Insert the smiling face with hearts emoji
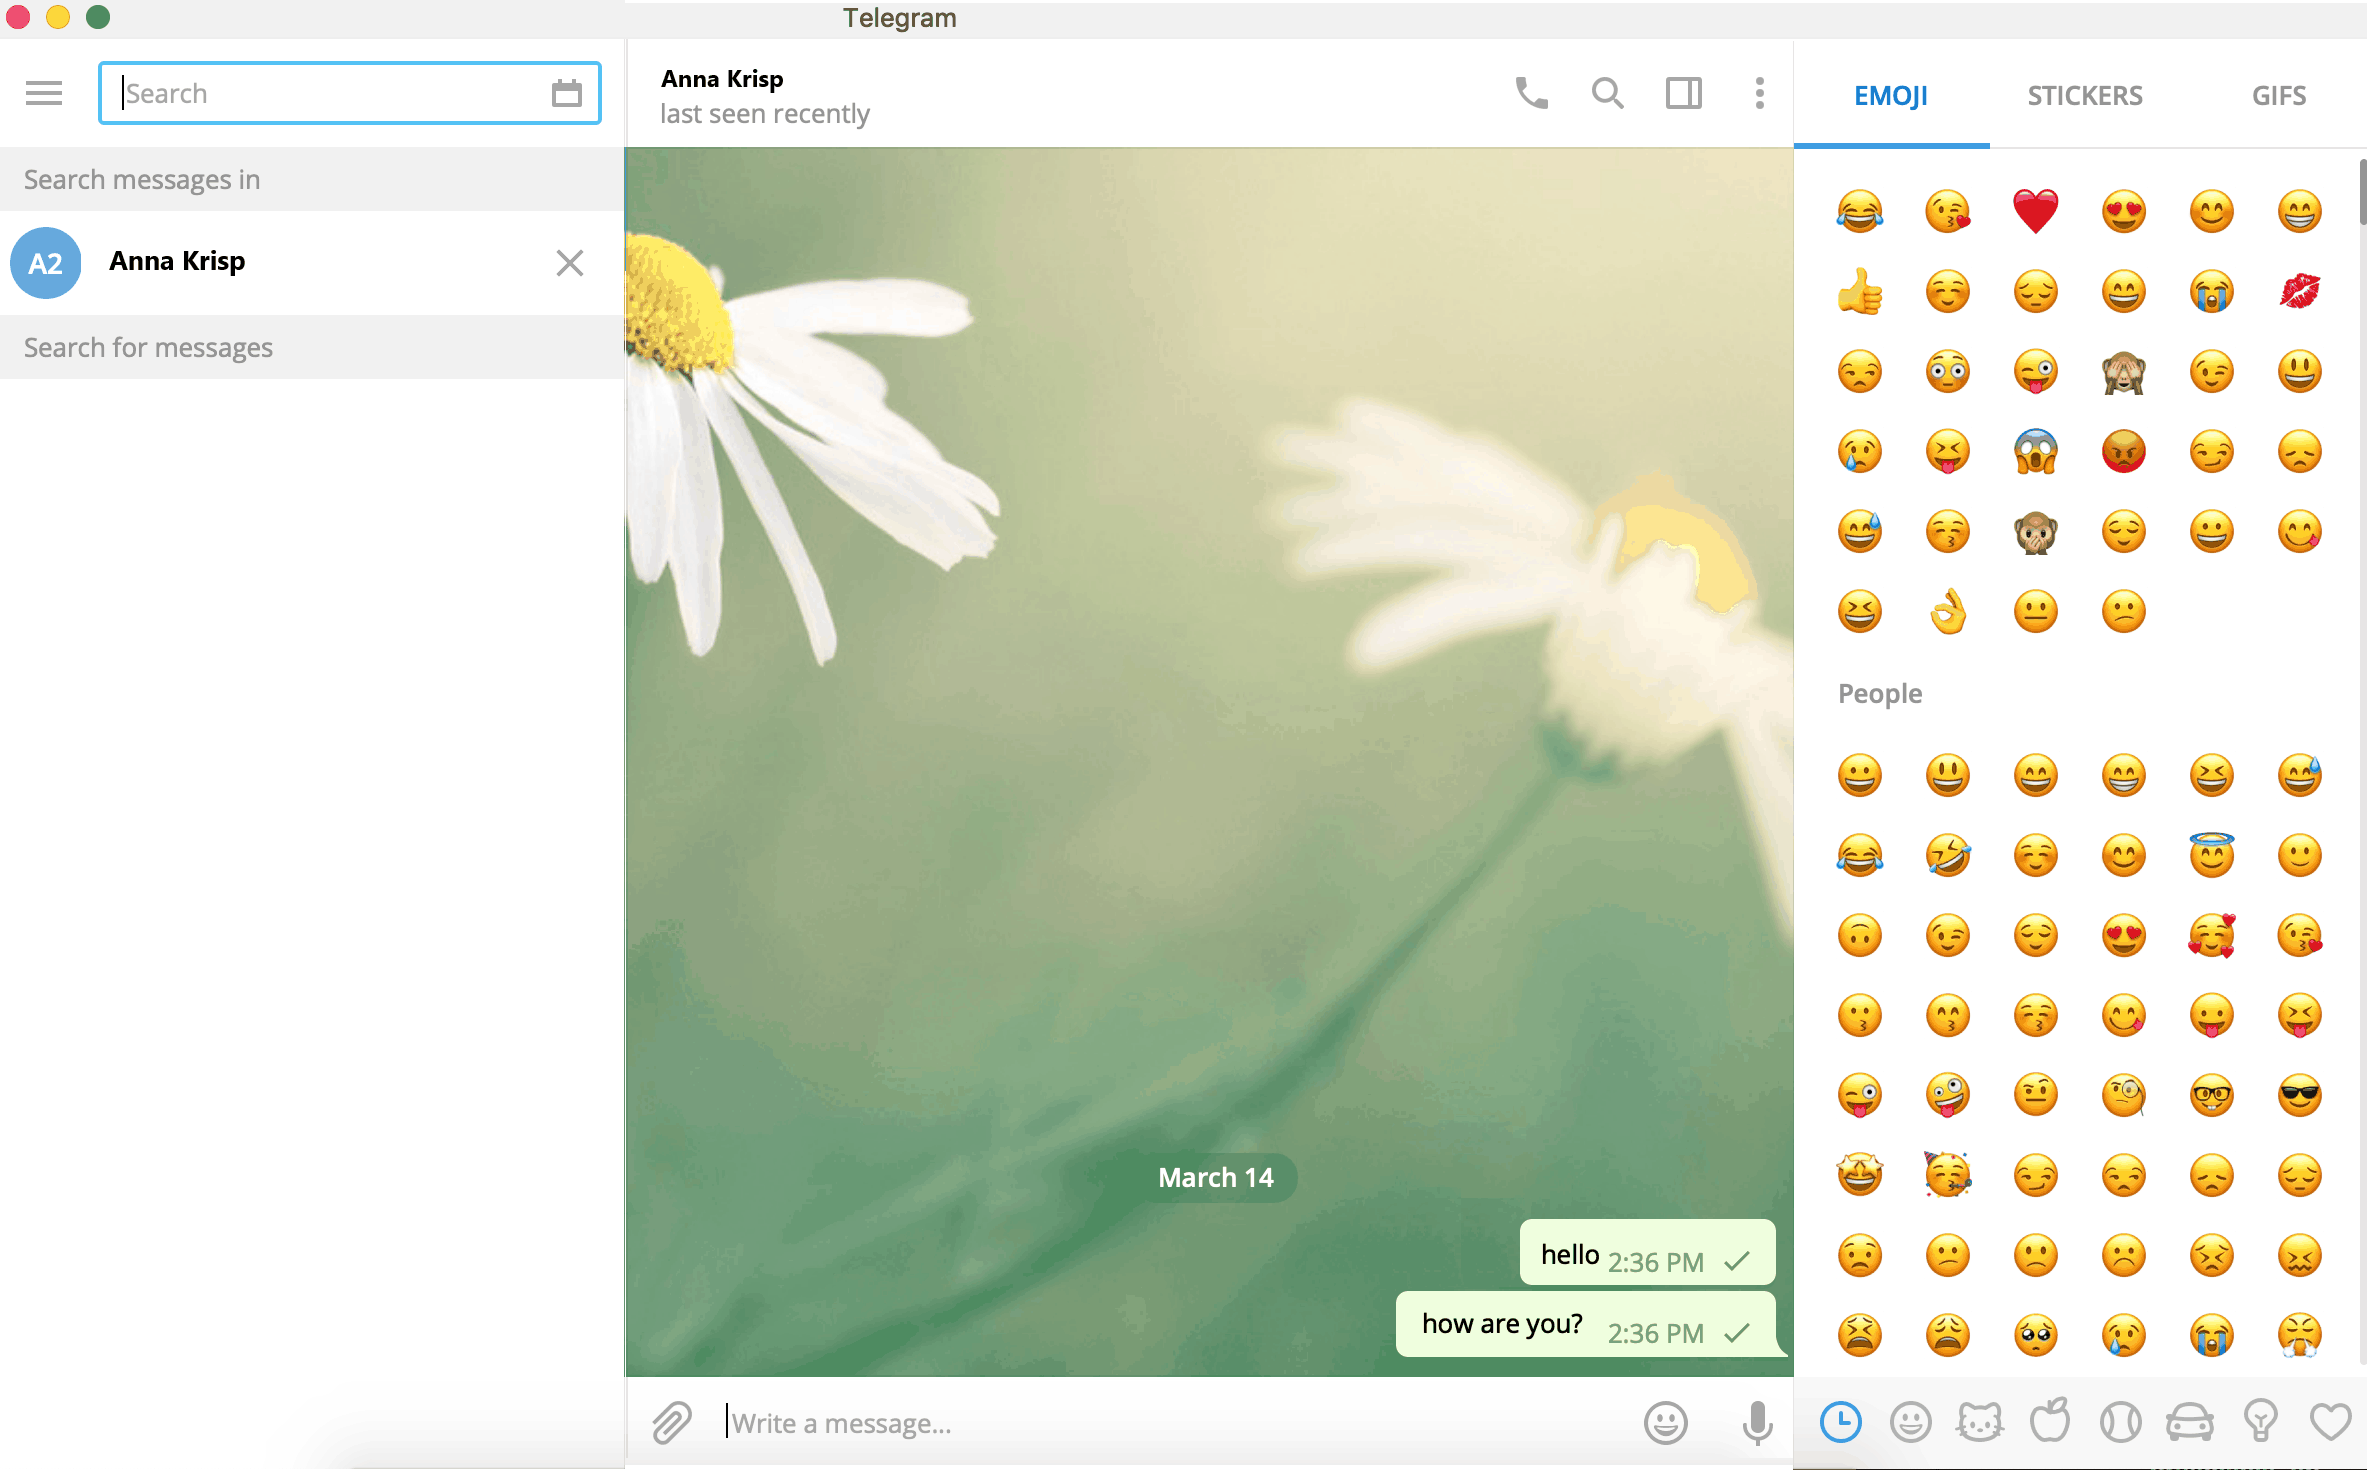Viewport: 2367px width, 1471px height. tap(2211, 935)
